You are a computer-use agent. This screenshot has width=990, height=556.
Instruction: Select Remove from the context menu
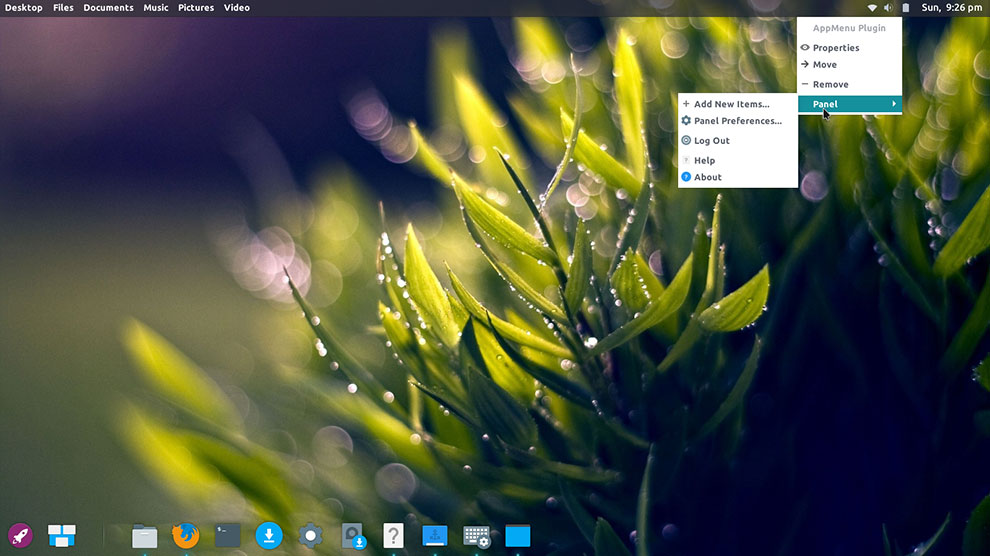tap(830, 85)
